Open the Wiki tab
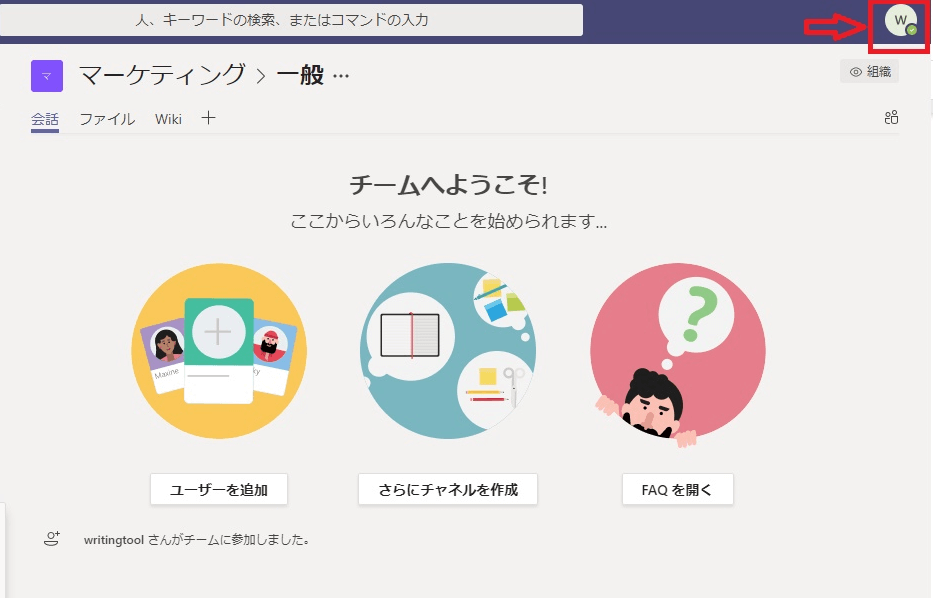The image size is (933, 598). pos(168,119)
